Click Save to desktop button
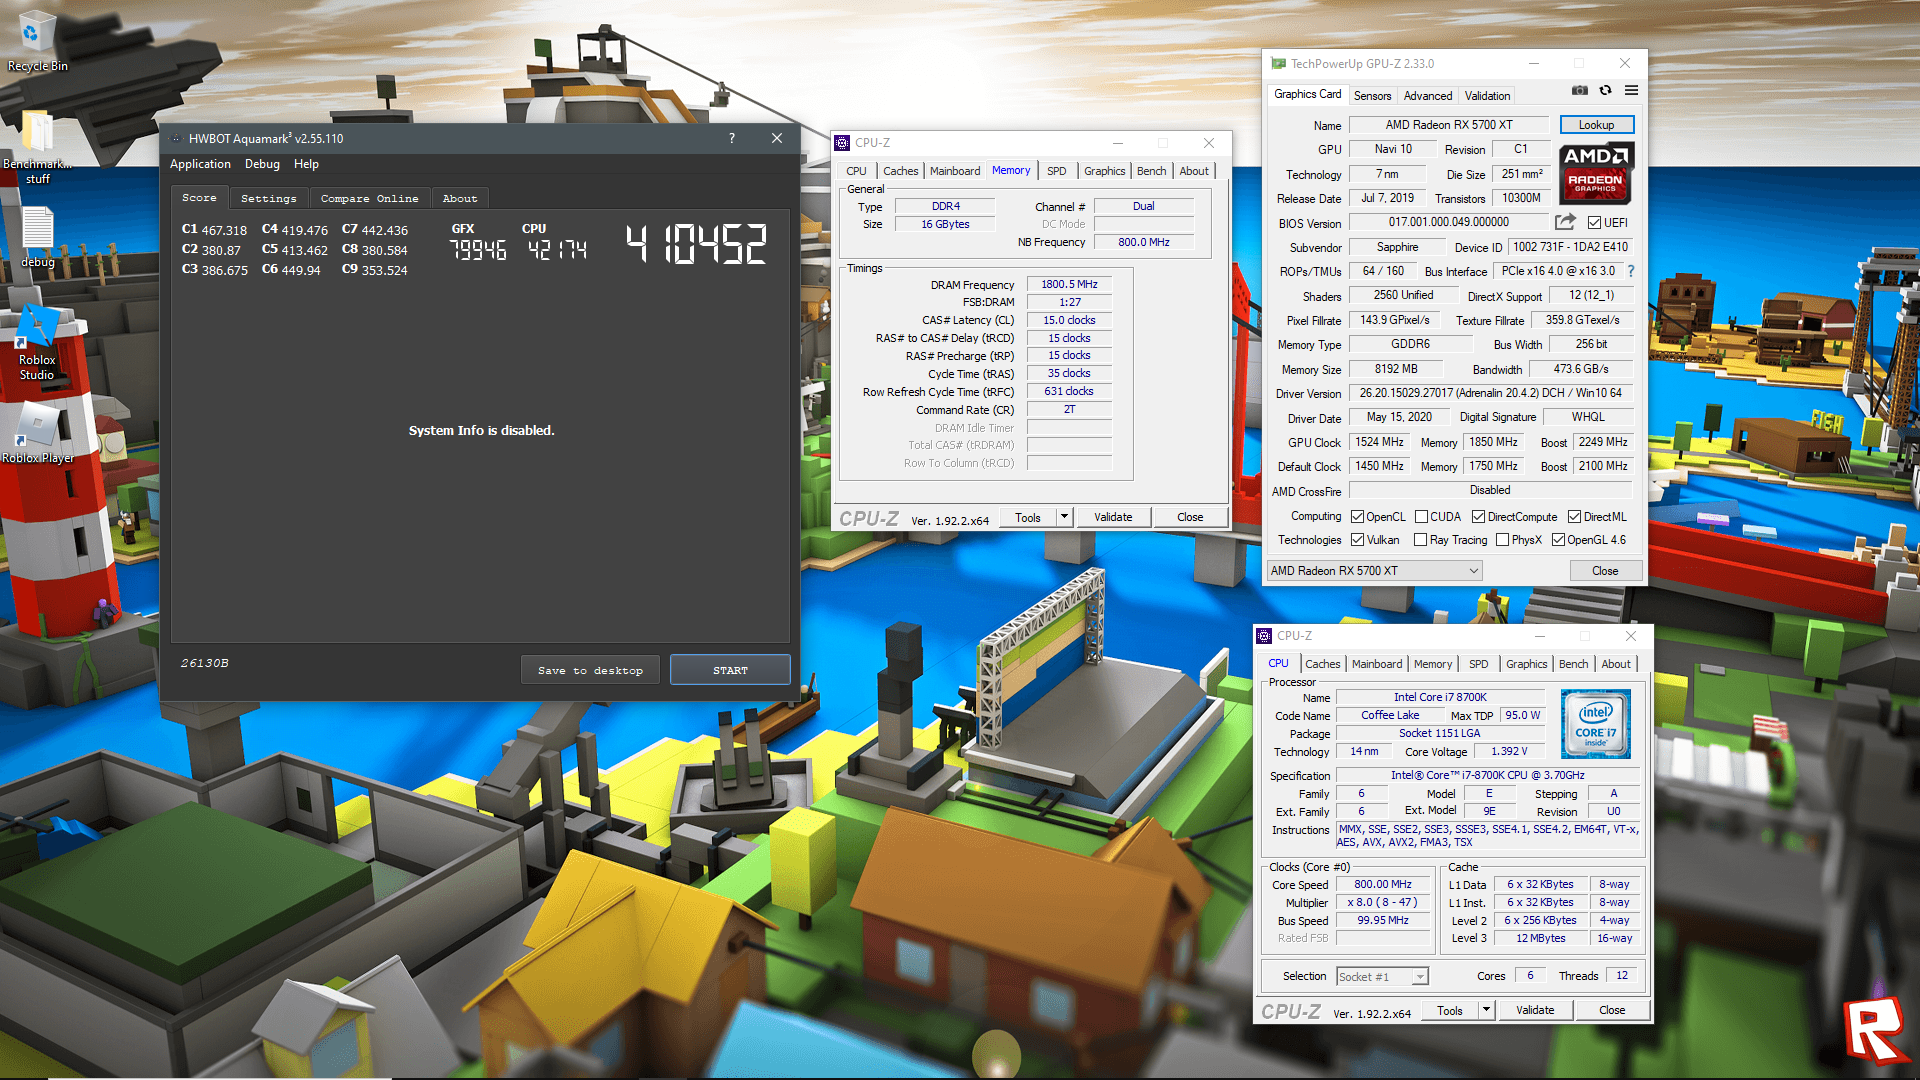The width and height of the screenshot is (1920, 1080). [x=590, y=670]
